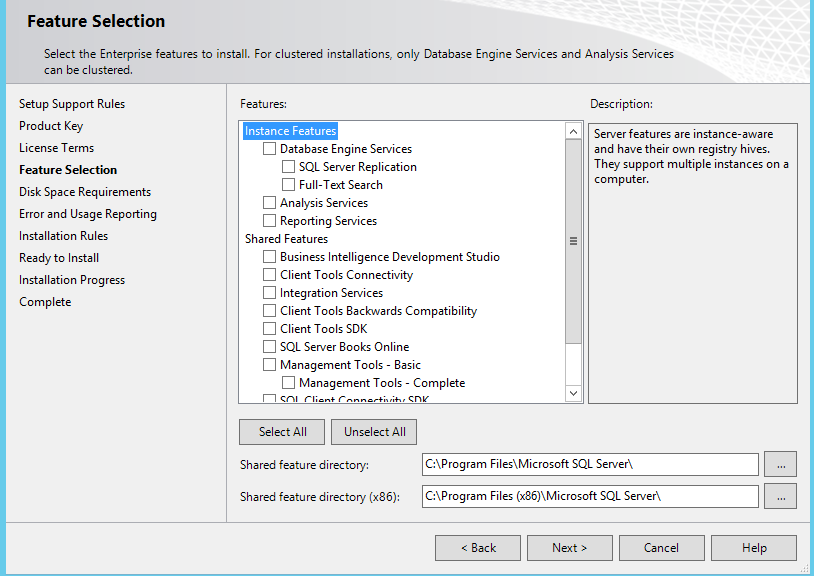Click the Installation Progress step
This screenshot has height=576, width=814.
72,280
